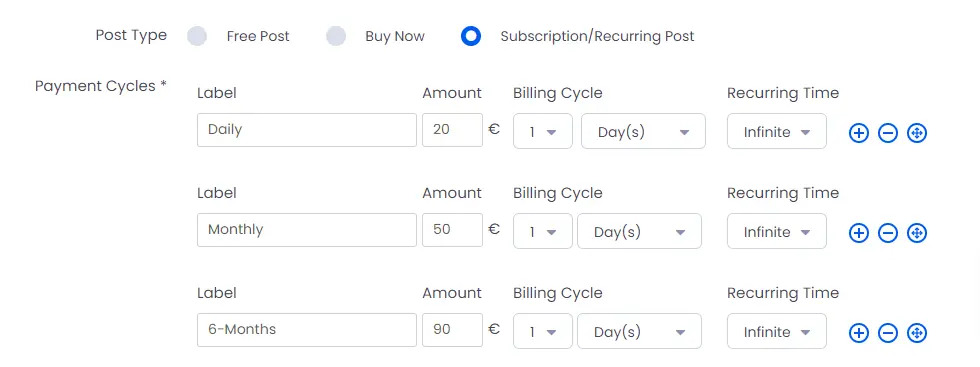This screenshot has height=367, width=980.
Task: Open the billing cycle number dropdown for Monthly
Action: click(542, 231)
